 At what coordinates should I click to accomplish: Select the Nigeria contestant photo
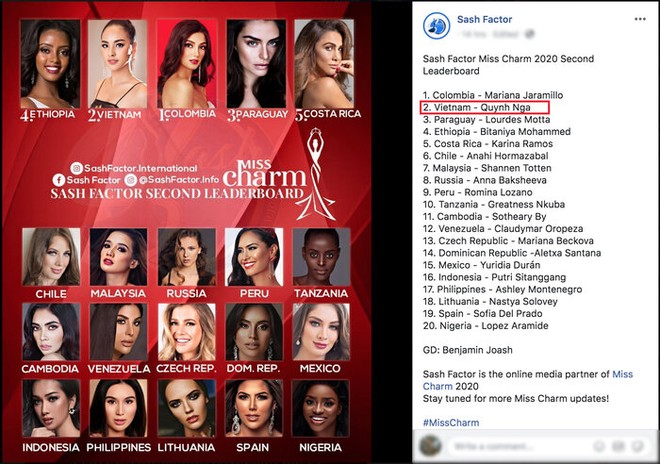pyautogui.click(x=321, y=408)
